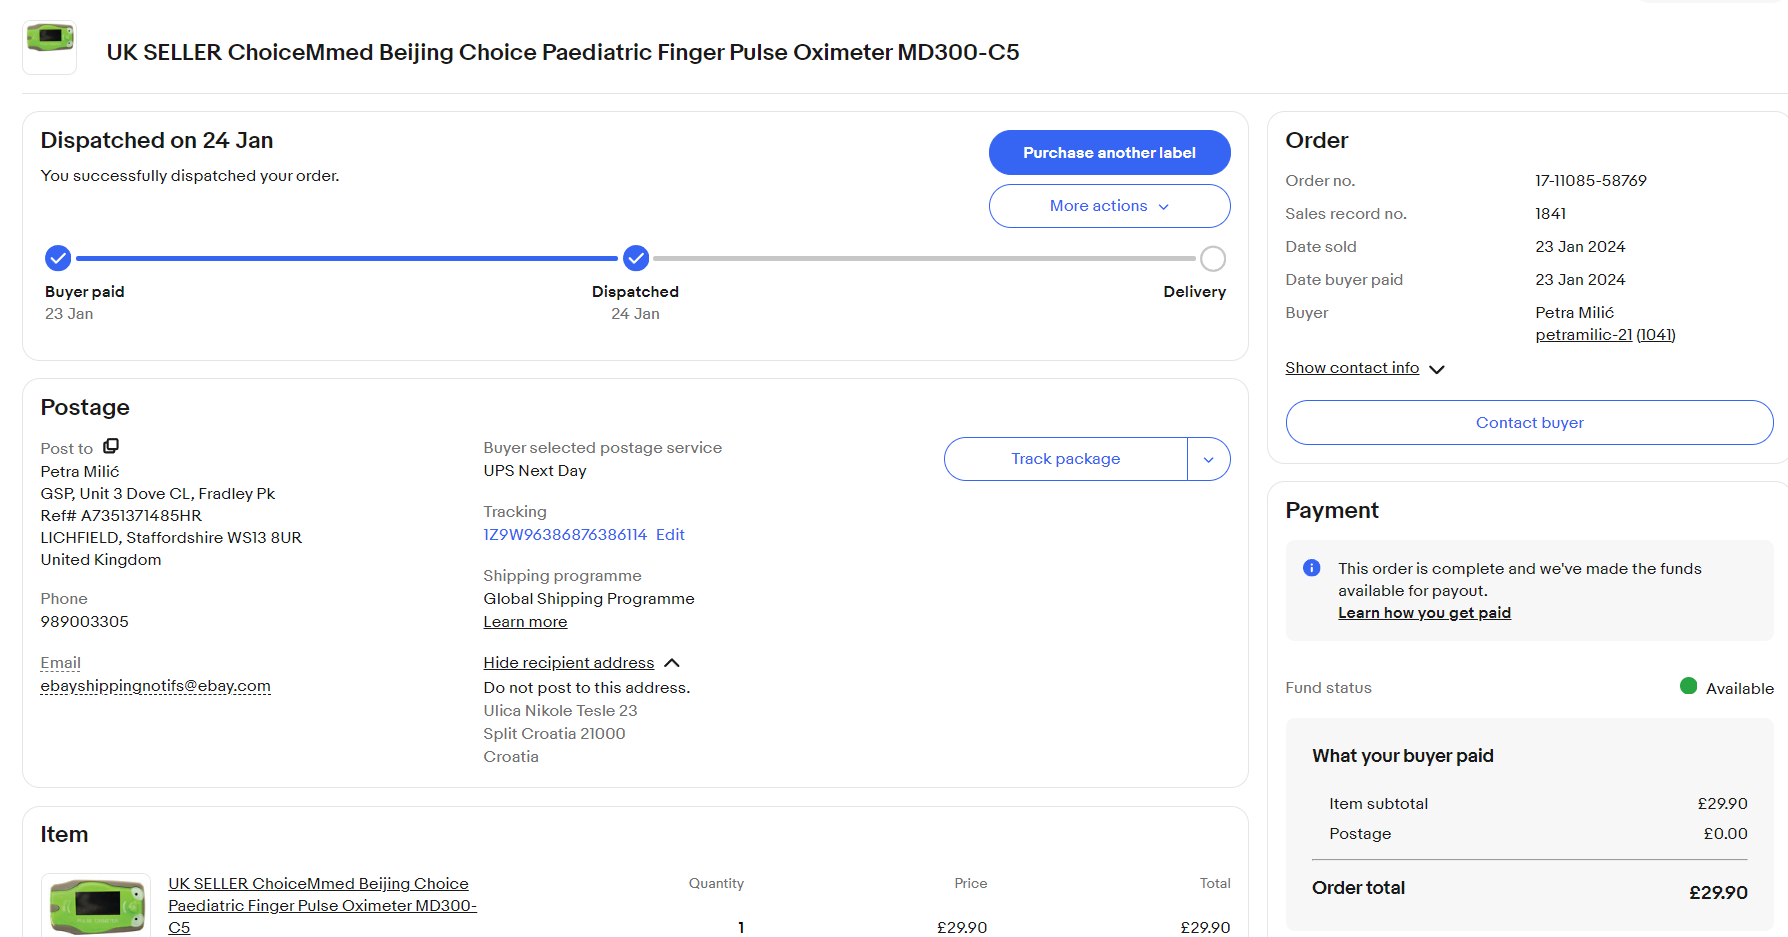Click the green Available fund status dot
This screenshot has height=937, width=1788.
pos(1688,686)
